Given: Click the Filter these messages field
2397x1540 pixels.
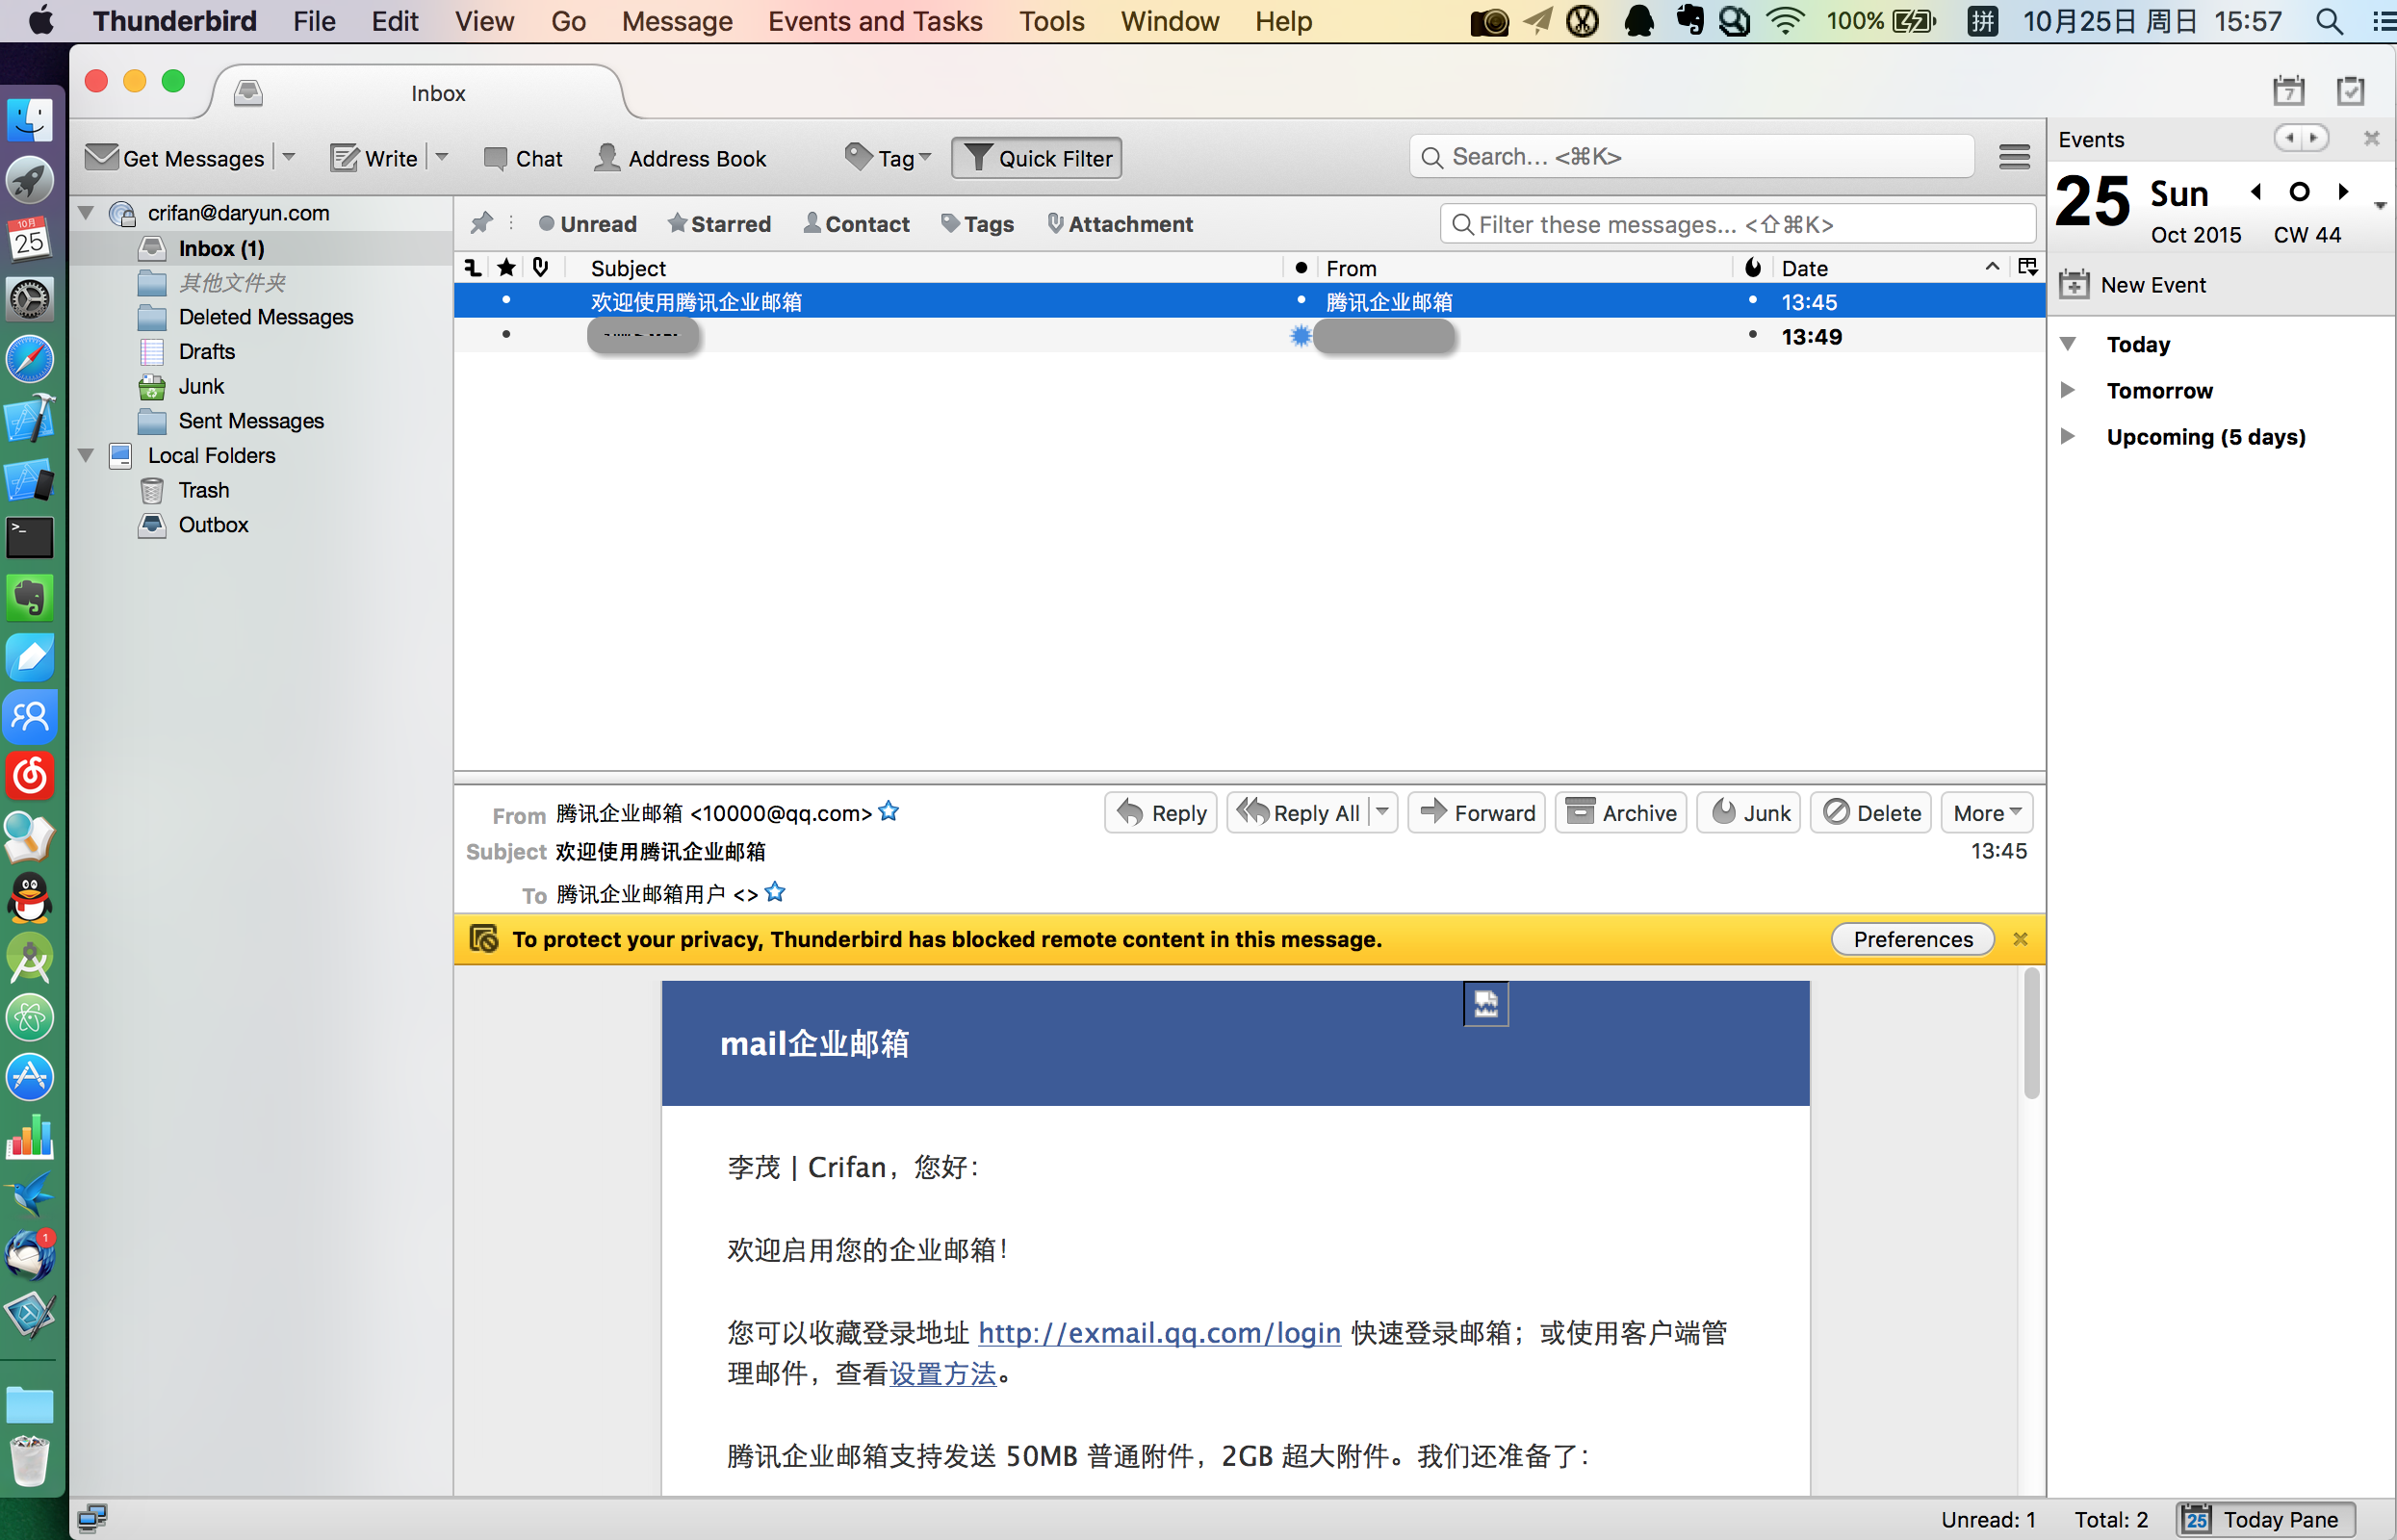Looking at the screenshot, I should pos(1737,224).
